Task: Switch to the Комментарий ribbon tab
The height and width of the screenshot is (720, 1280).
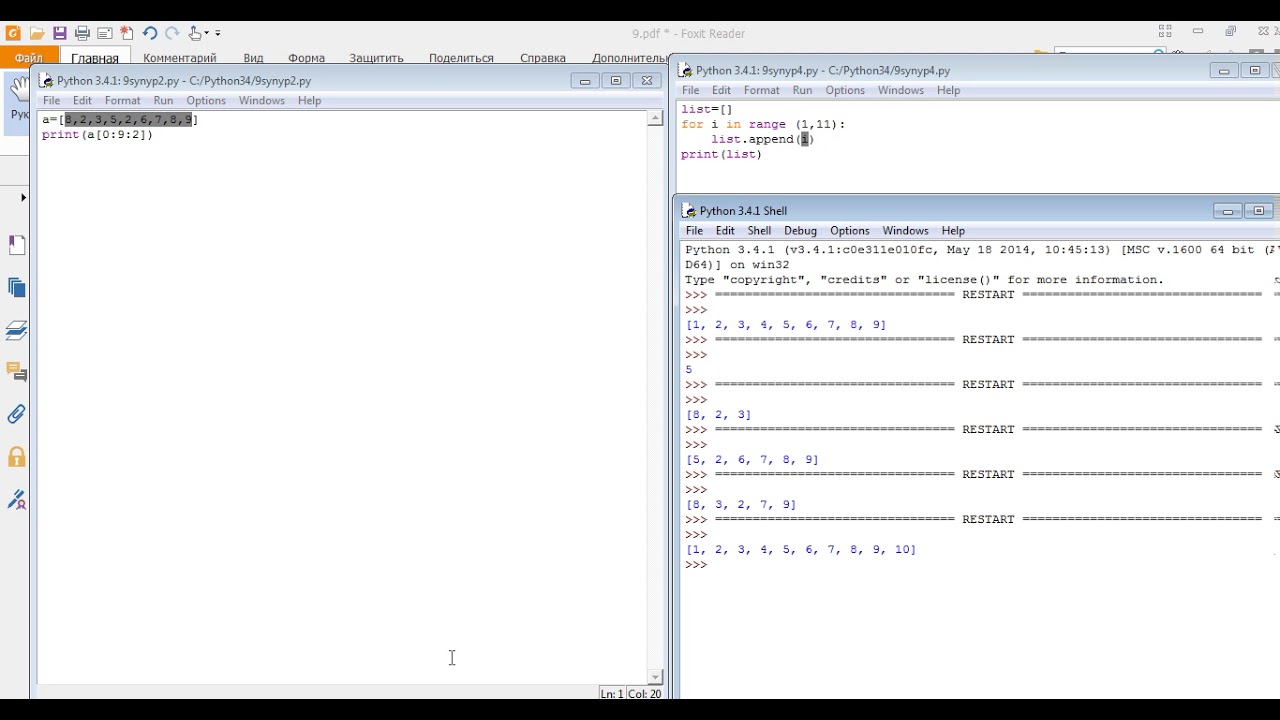Action: point(180,58)
